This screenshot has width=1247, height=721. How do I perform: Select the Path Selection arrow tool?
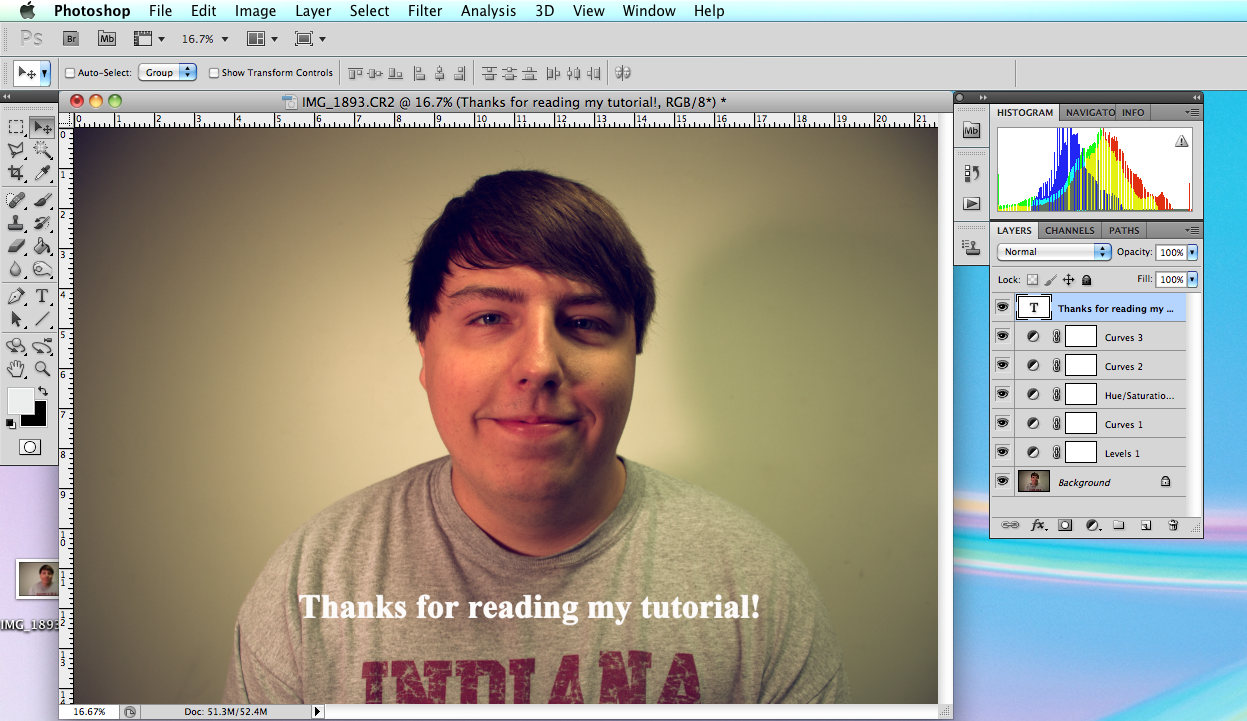click(16, 319)
